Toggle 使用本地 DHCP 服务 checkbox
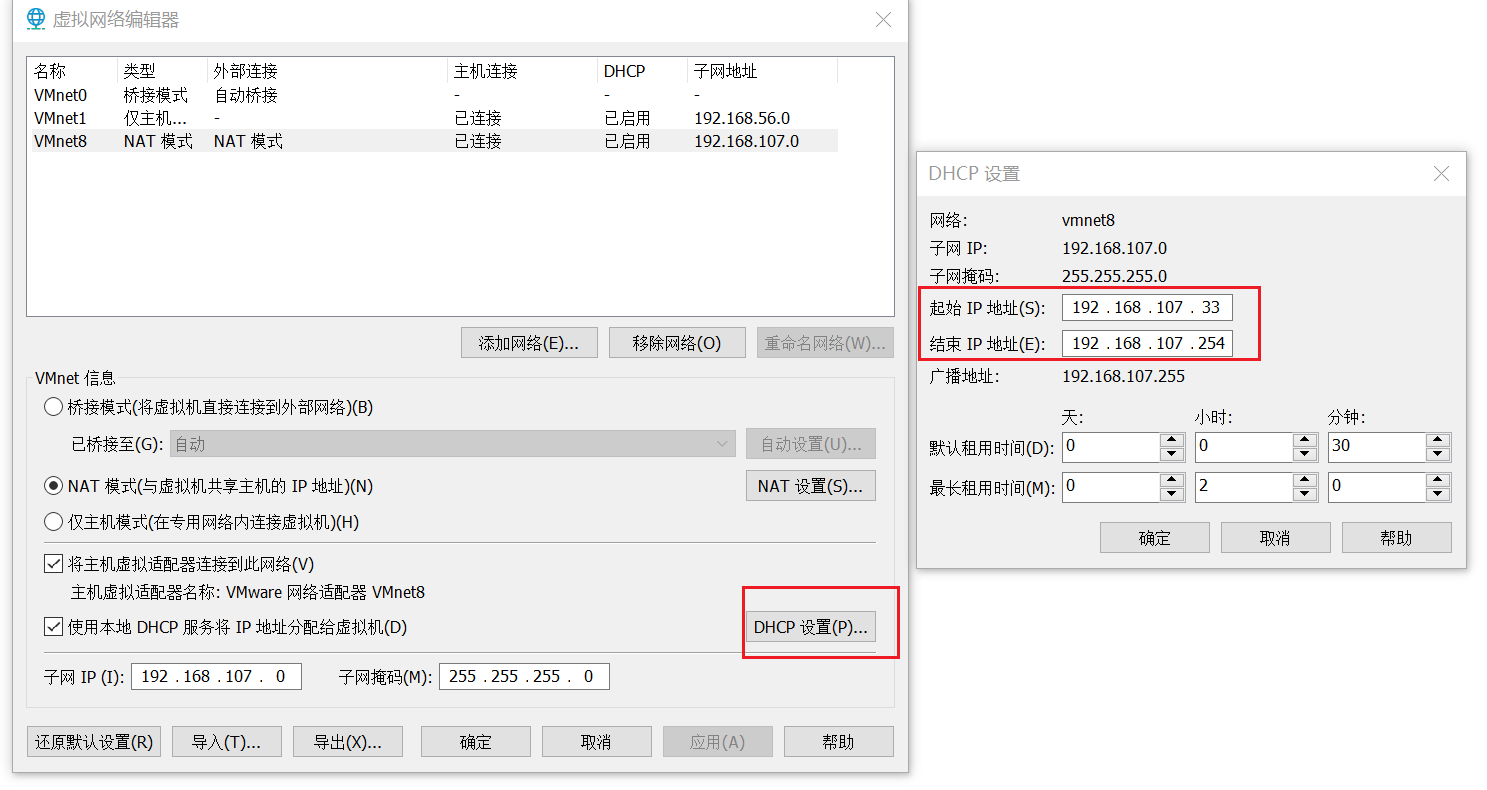Image resolution: width=1487 pixels, height=790 pixels. point(54,627)
